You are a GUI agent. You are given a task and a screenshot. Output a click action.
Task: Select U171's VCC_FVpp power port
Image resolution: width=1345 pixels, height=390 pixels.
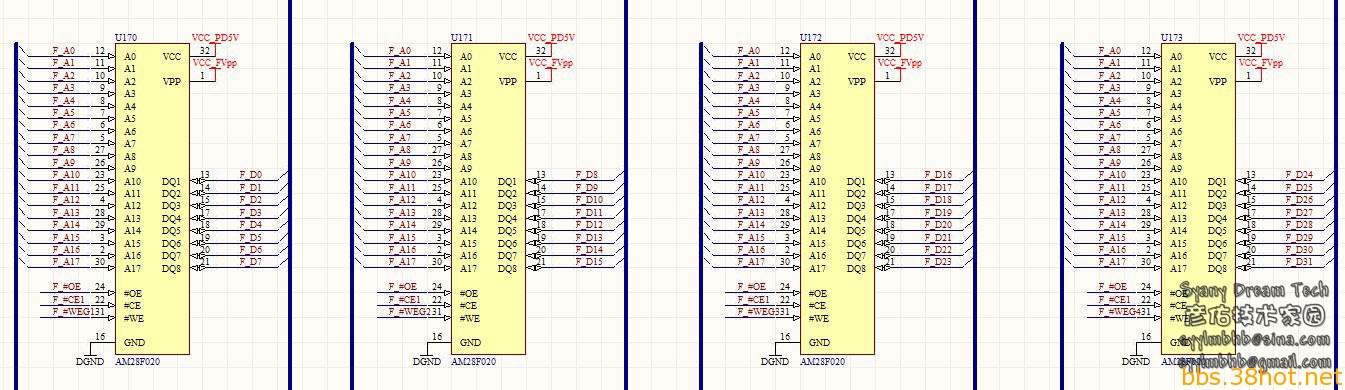coord(550,63)
